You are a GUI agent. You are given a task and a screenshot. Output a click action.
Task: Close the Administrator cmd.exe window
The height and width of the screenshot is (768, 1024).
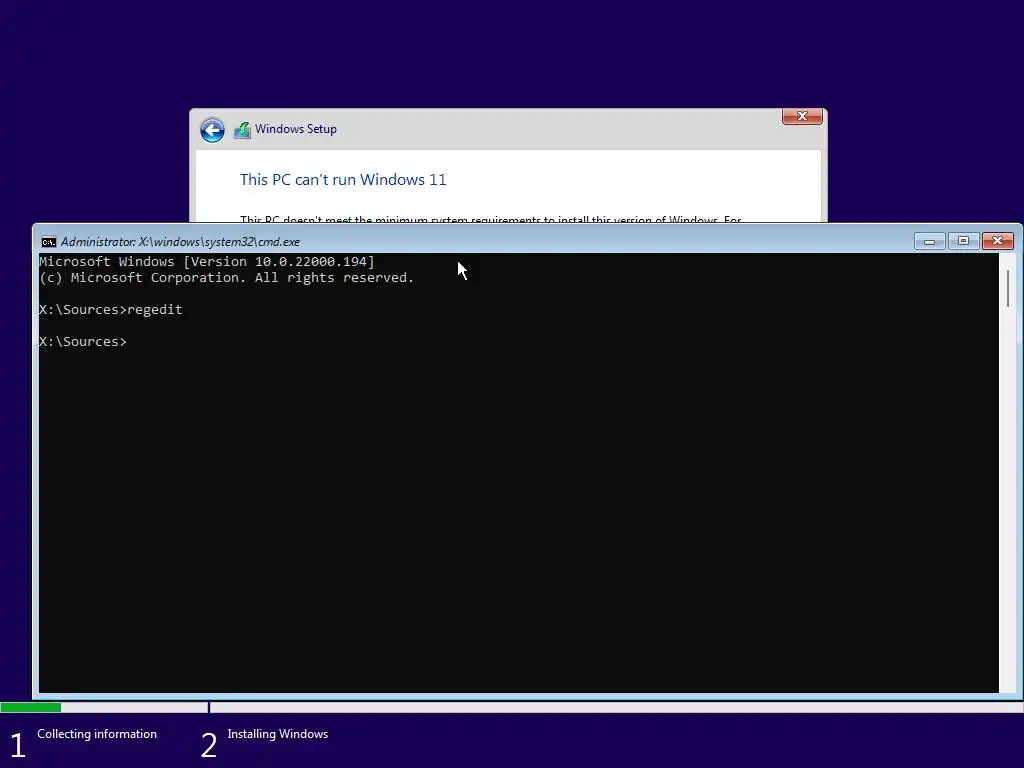997,241
